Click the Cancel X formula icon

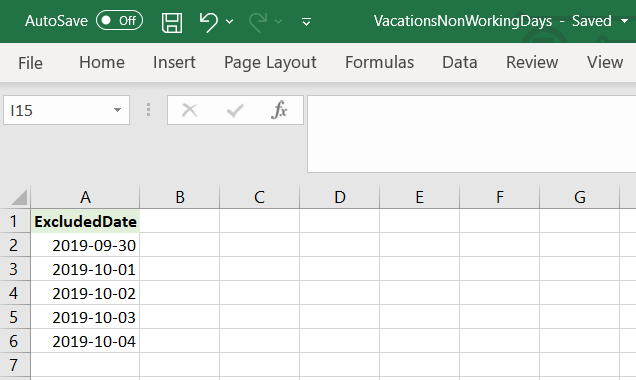[x=189, y=110]
